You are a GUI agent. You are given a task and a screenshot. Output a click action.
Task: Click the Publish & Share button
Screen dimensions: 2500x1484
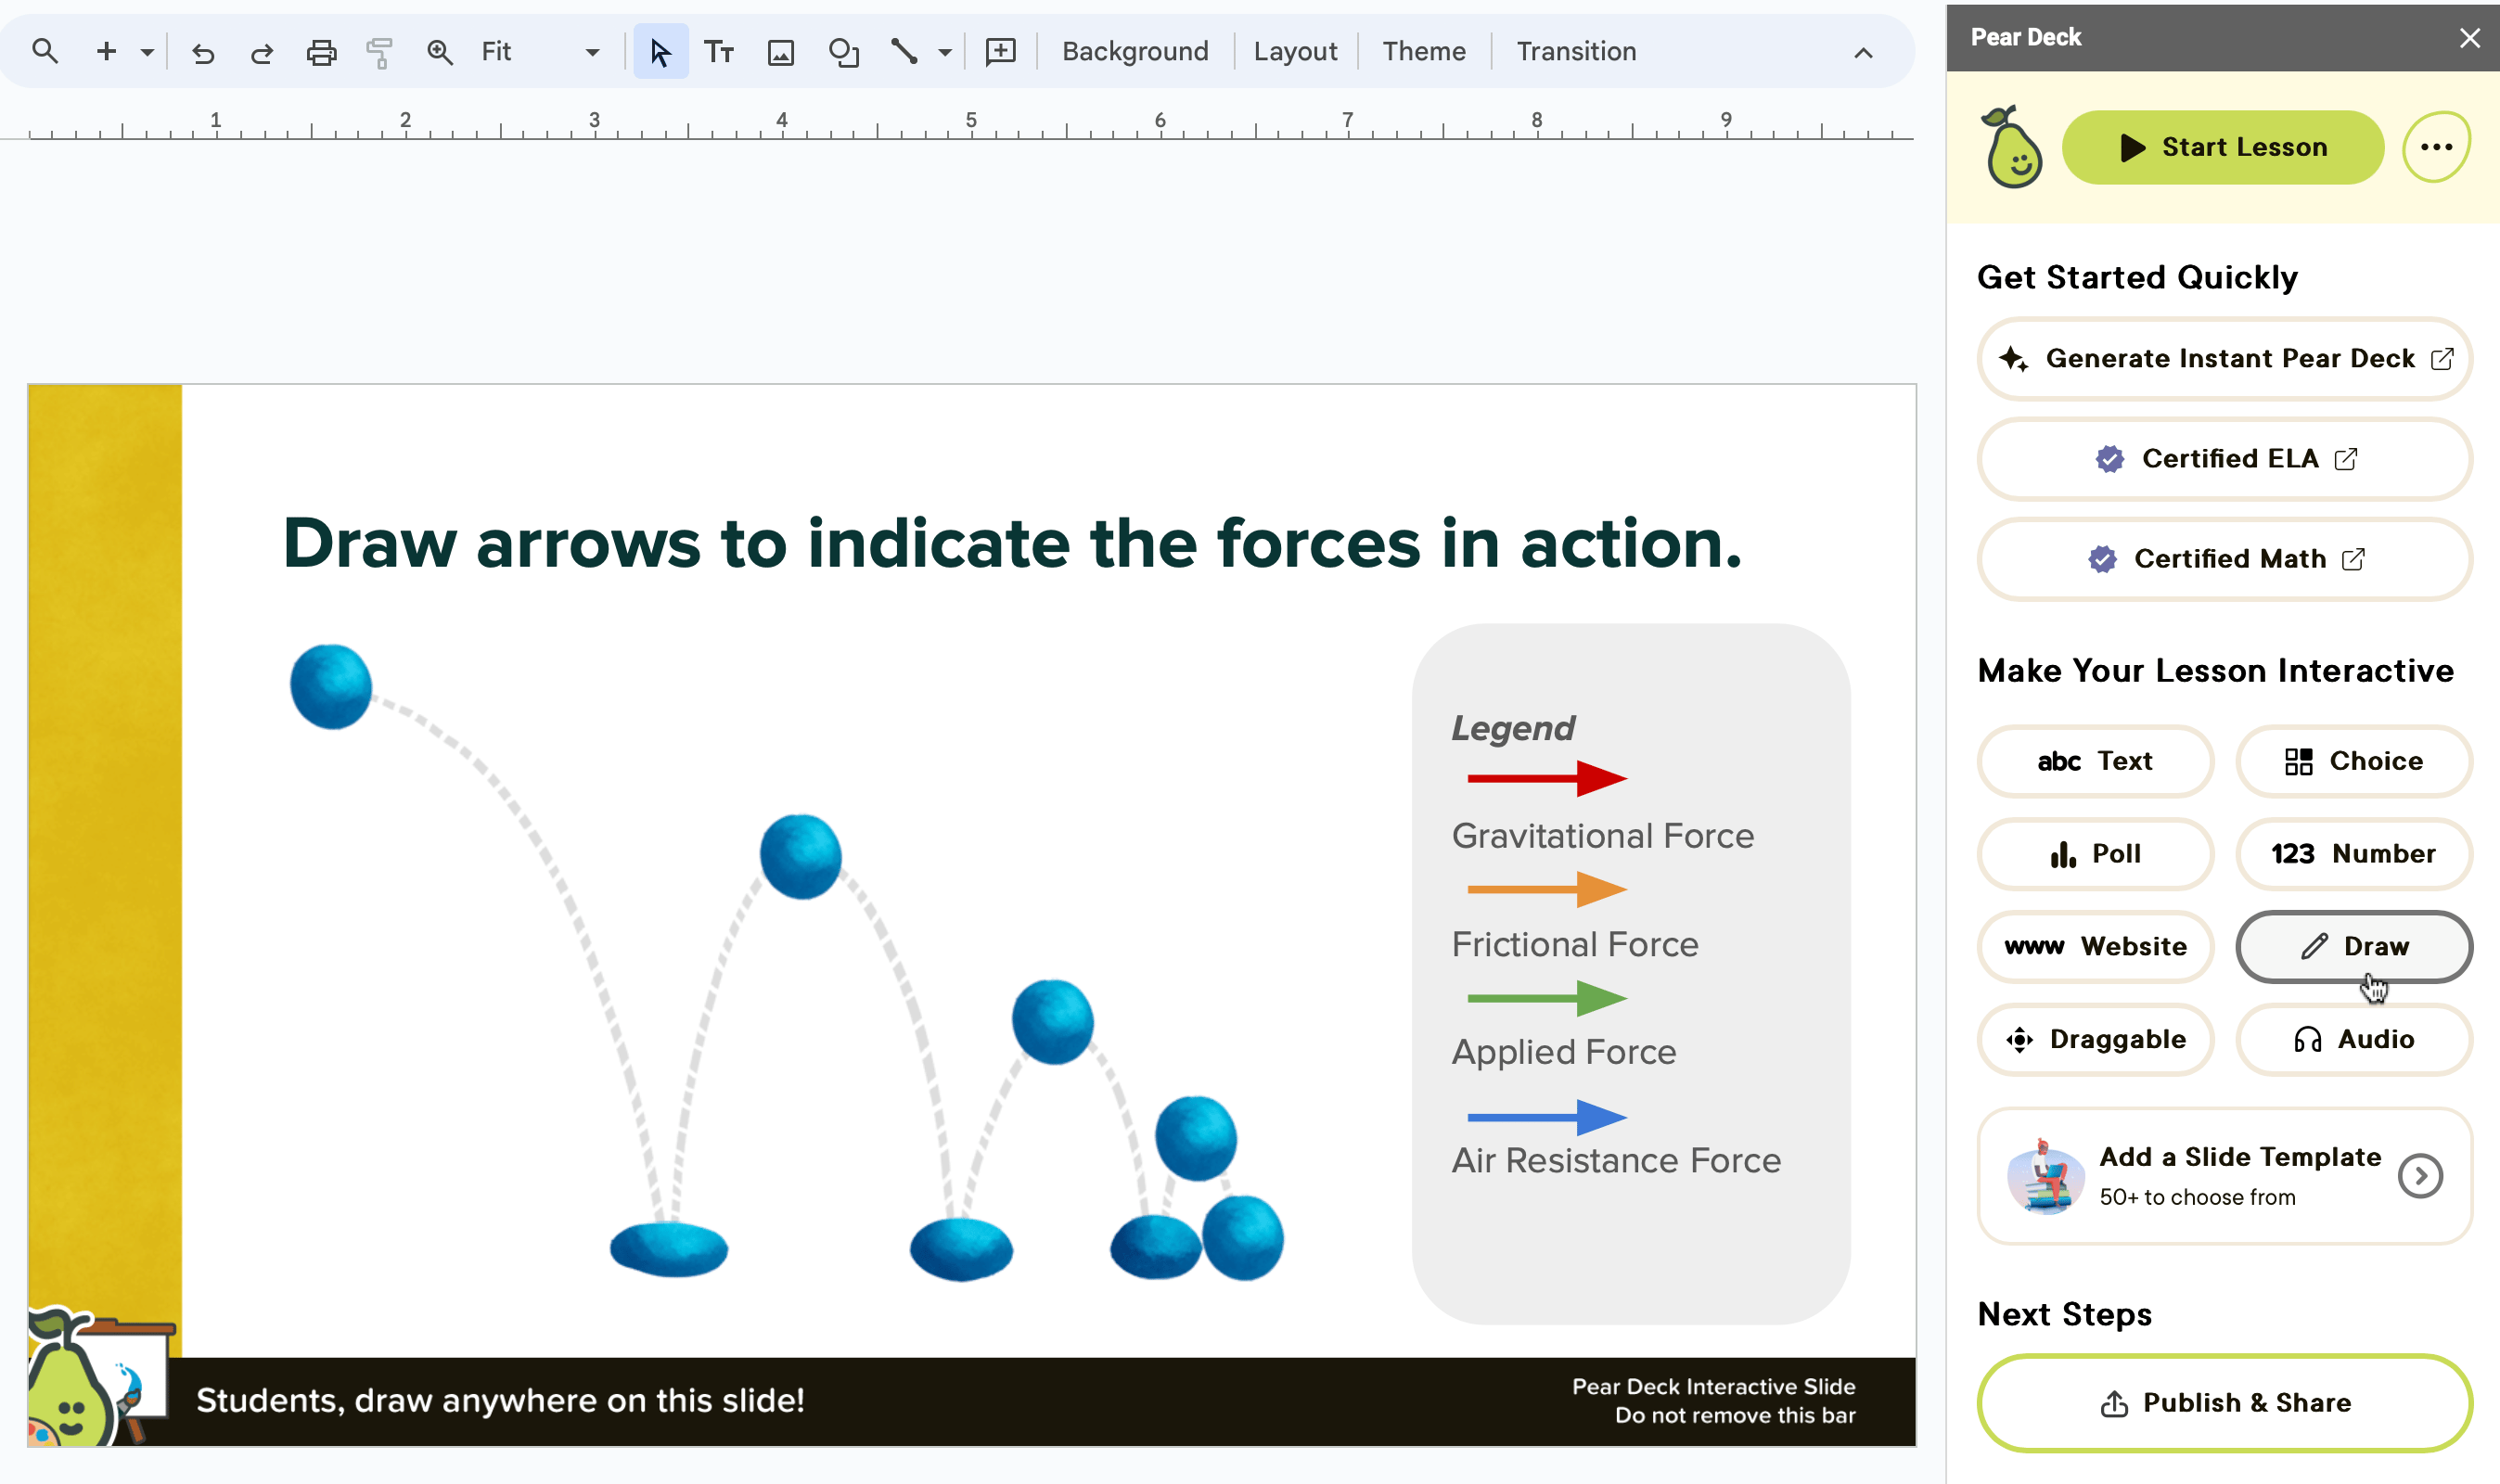pyautogui.click(x=2224, y=1403)
